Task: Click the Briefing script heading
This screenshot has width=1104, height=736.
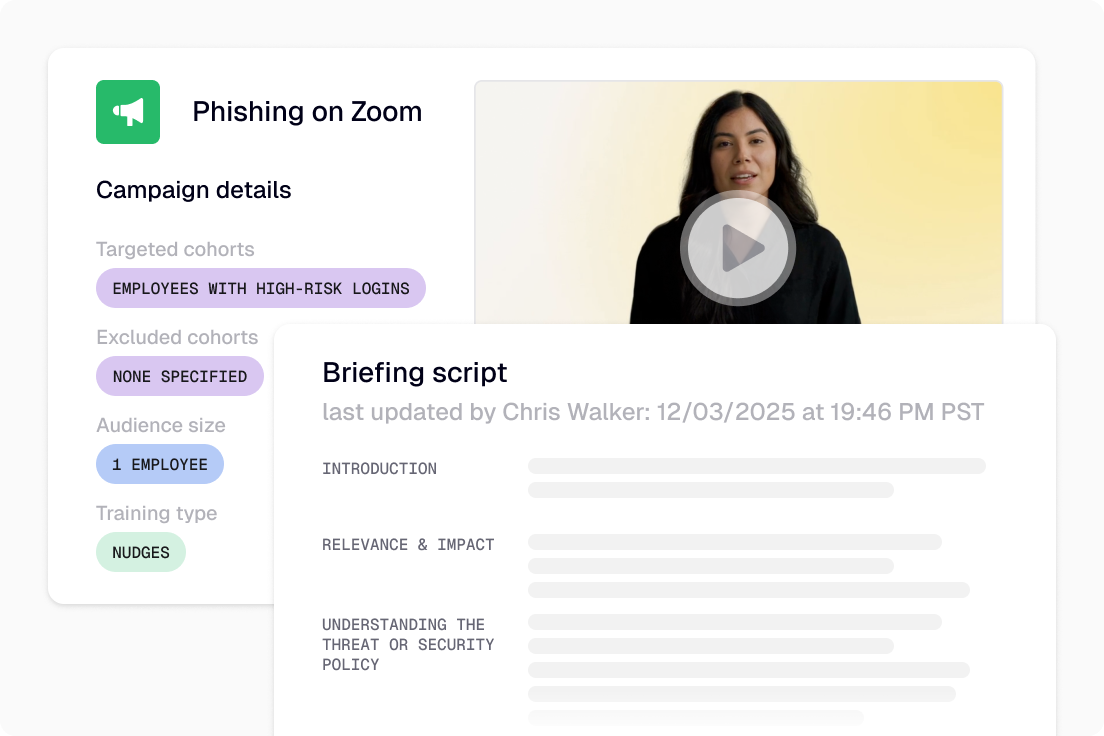Action: (x=414, y=373)
